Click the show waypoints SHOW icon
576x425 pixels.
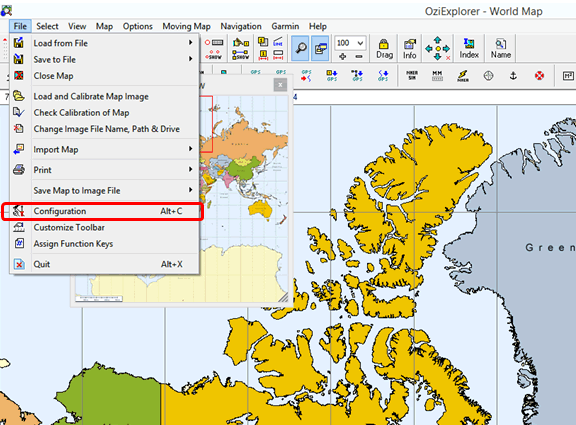[214, 56]
